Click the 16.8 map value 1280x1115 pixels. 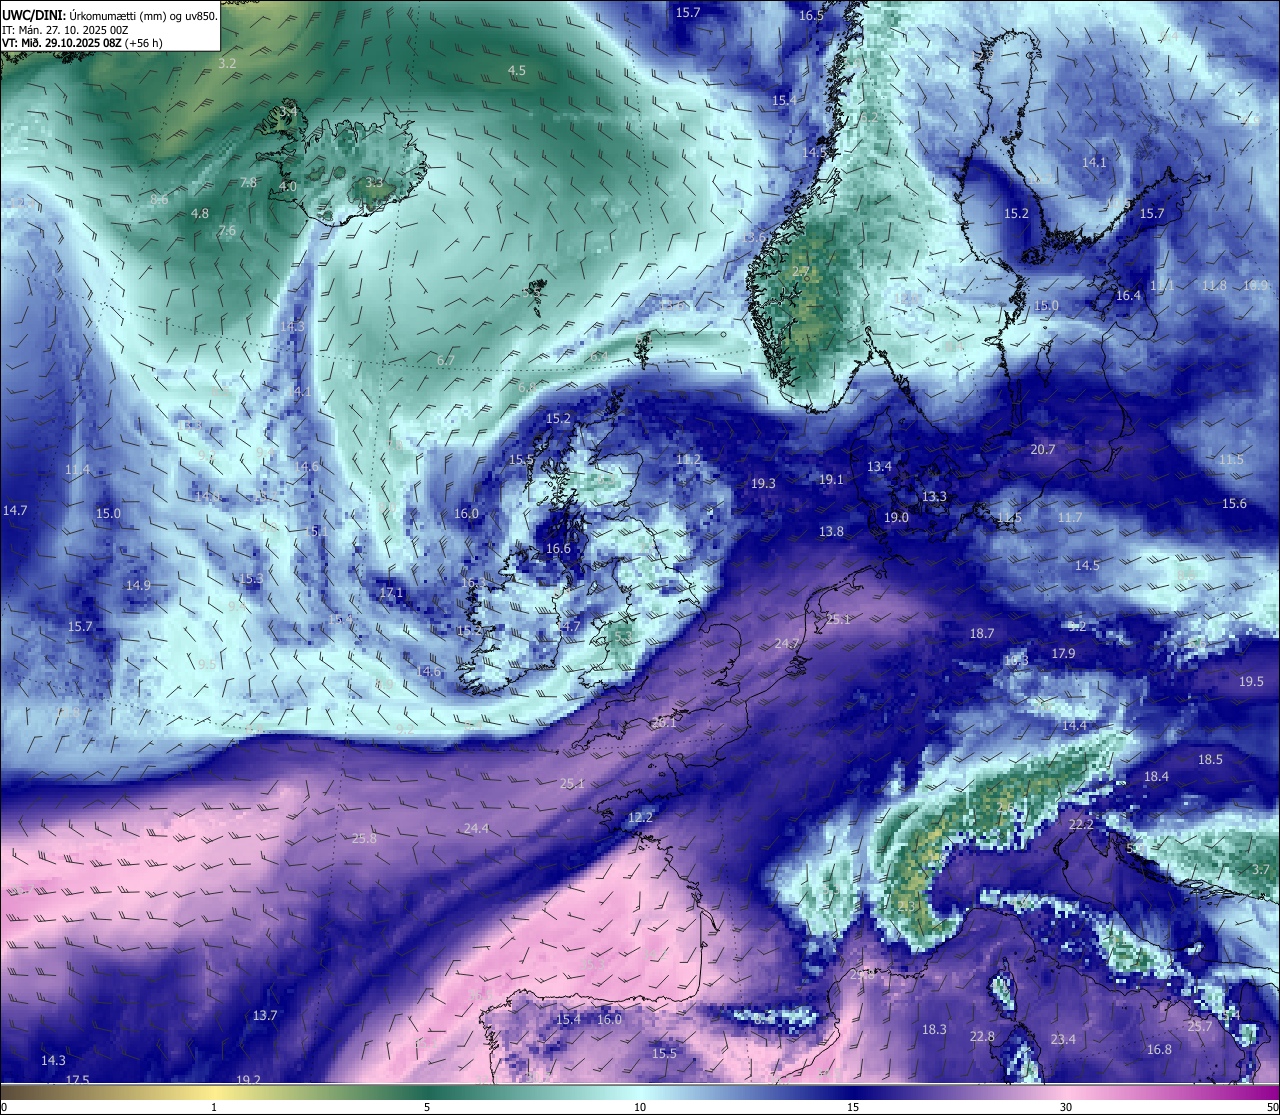pyautogui.click(x=1159, y=1050)
